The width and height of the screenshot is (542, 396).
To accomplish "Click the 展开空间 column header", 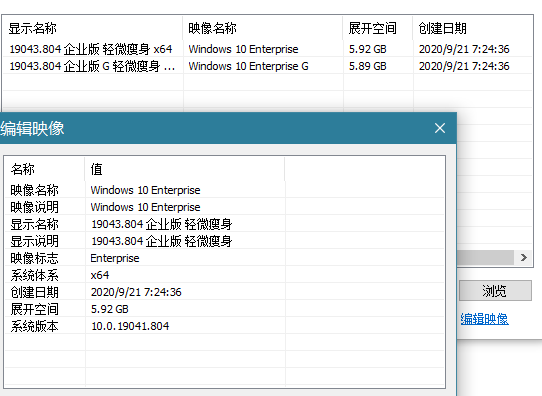I will tap(378, 28).
